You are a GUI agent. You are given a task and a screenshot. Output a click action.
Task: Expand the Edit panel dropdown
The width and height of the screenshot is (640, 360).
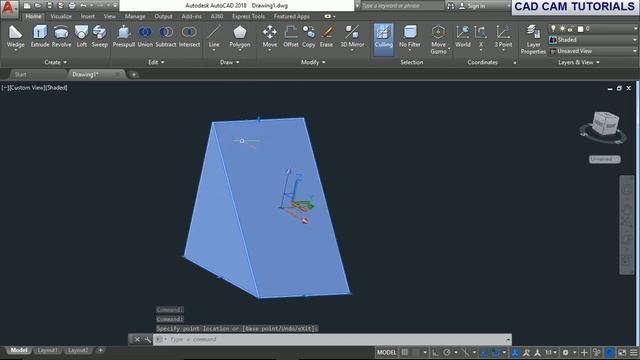156,62
